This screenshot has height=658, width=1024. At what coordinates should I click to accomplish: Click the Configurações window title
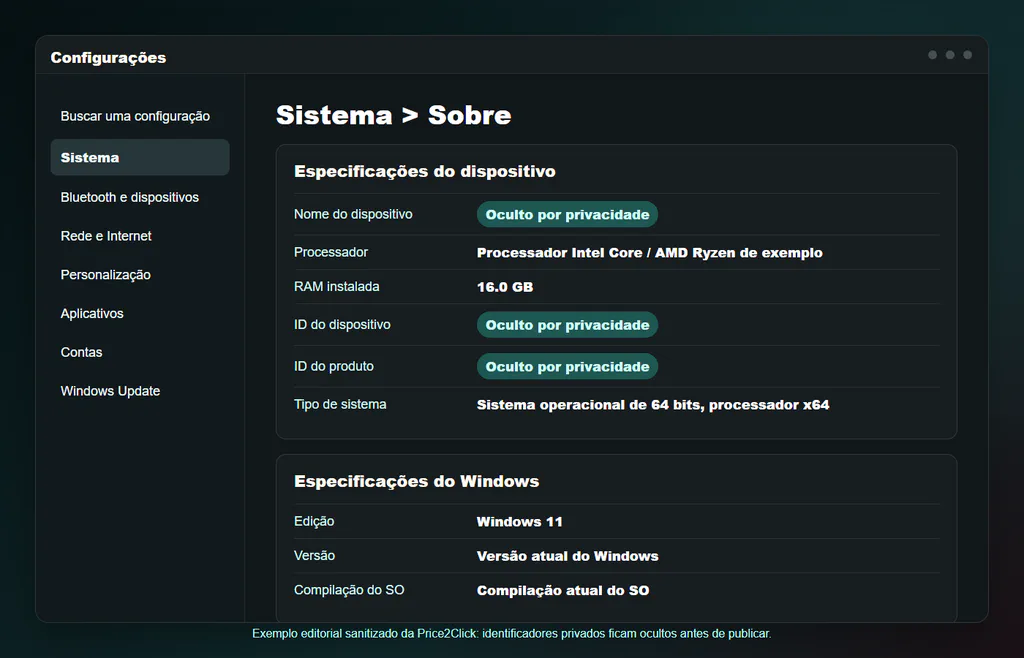click(x=108, y=57)
